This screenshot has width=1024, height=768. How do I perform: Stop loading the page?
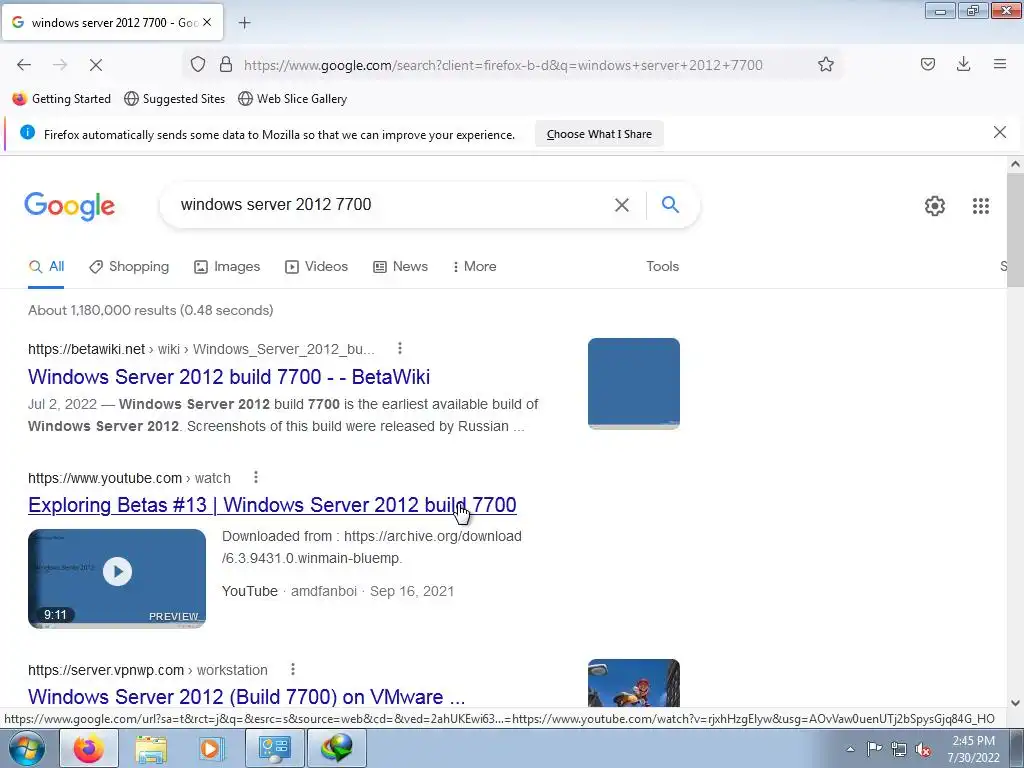point(96,65)
